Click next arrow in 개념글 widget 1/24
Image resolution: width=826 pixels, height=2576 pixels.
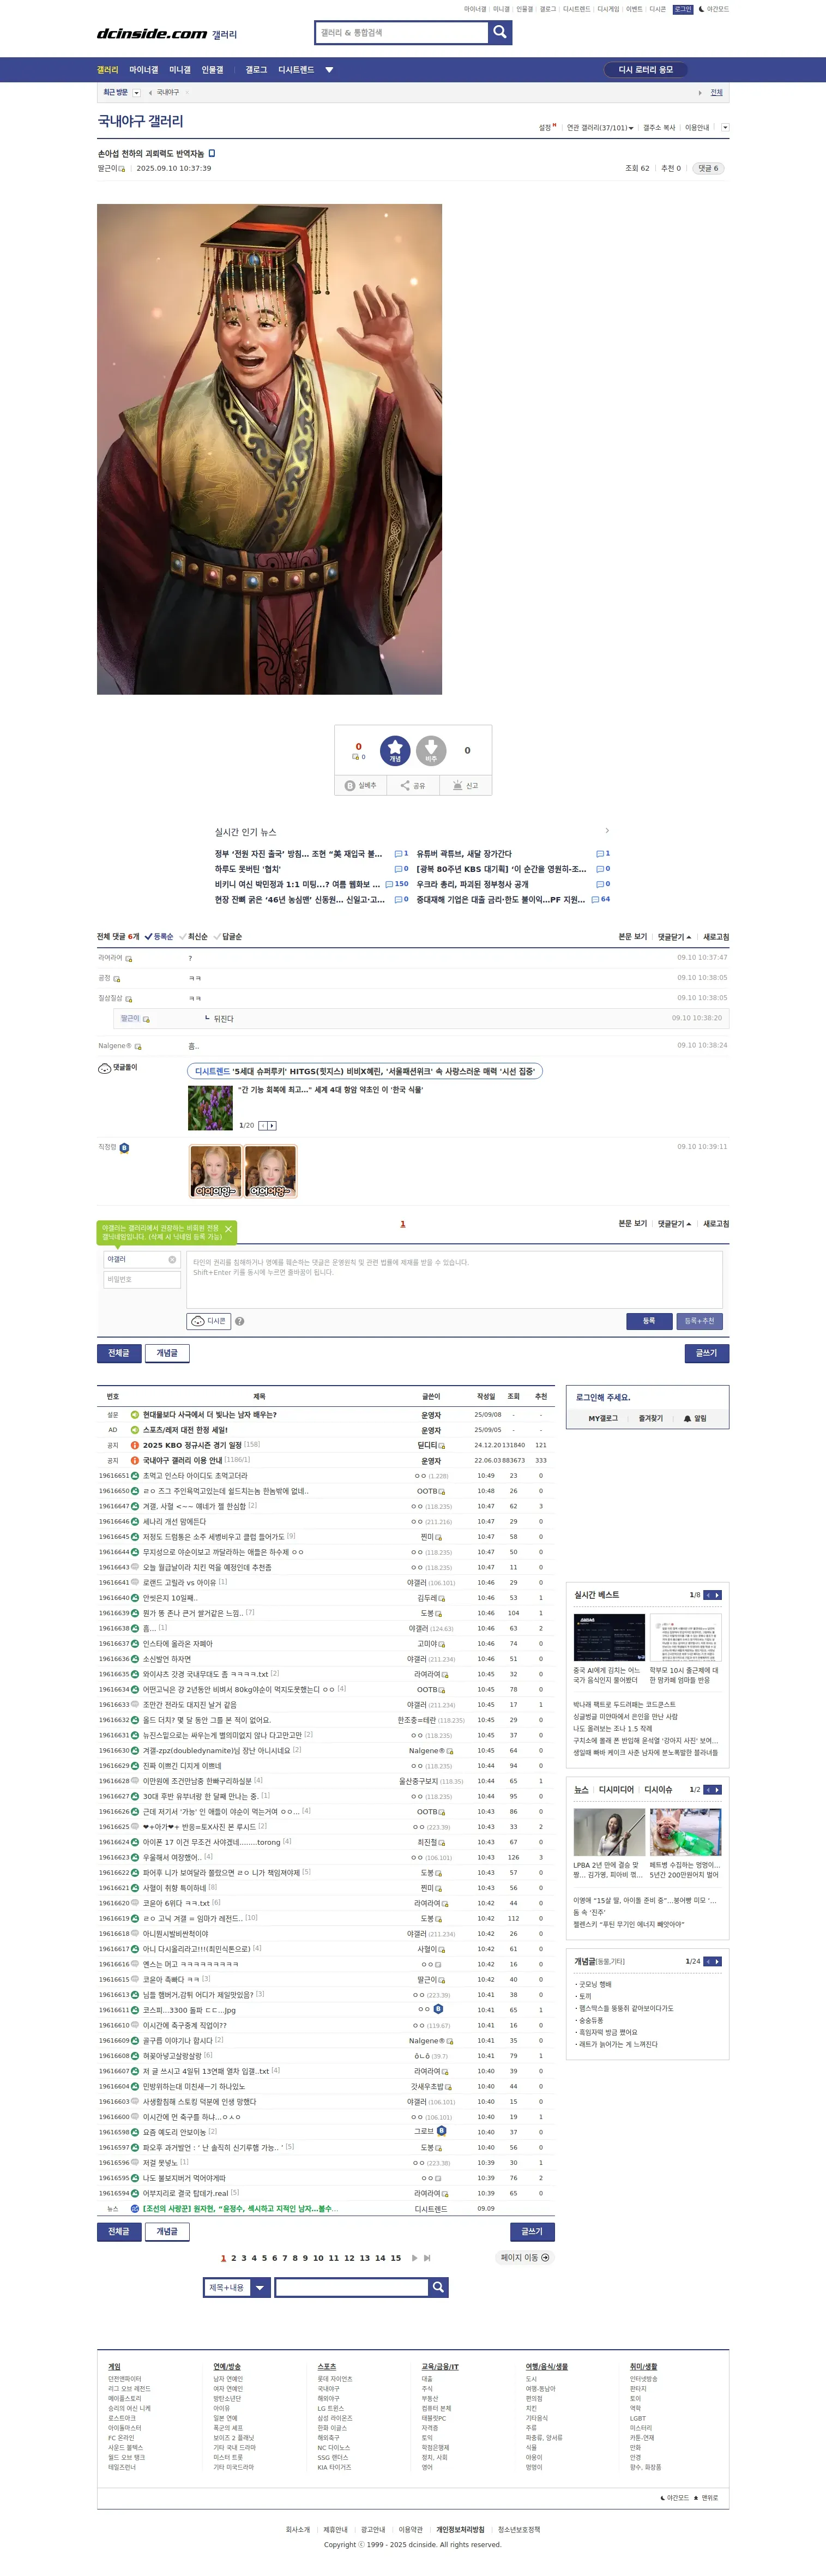pyautogui.click(x=717, y=1961)
